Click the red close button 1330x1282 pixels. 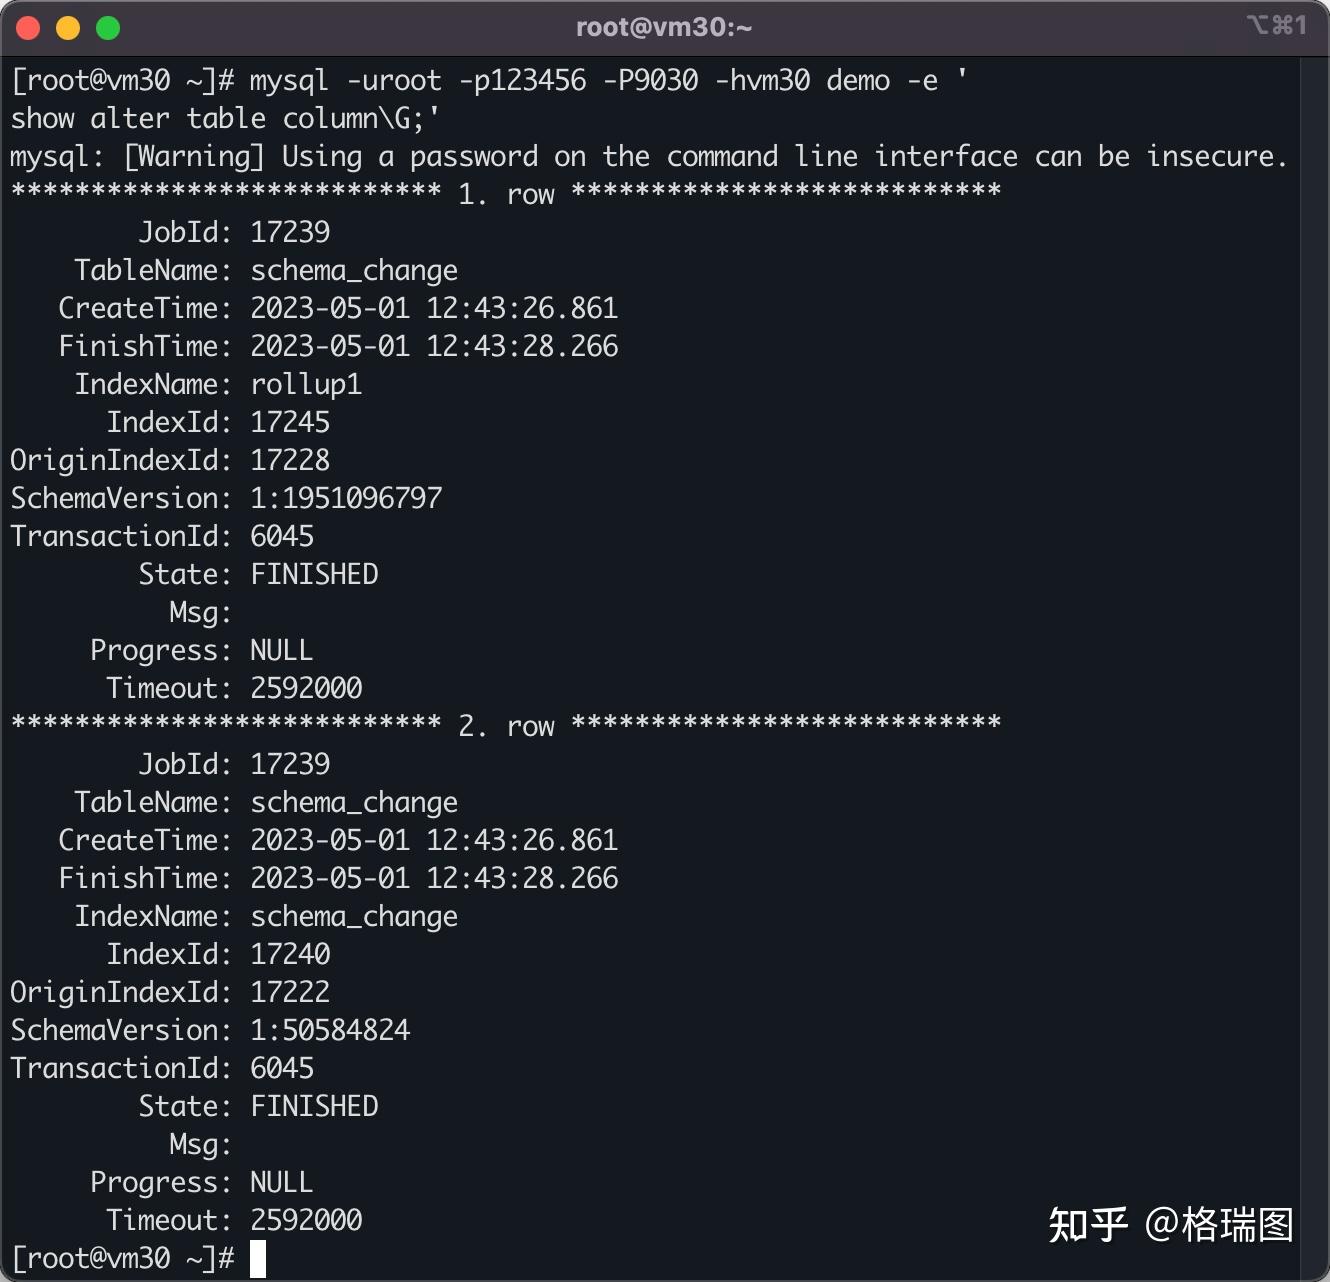coord(27,27)
